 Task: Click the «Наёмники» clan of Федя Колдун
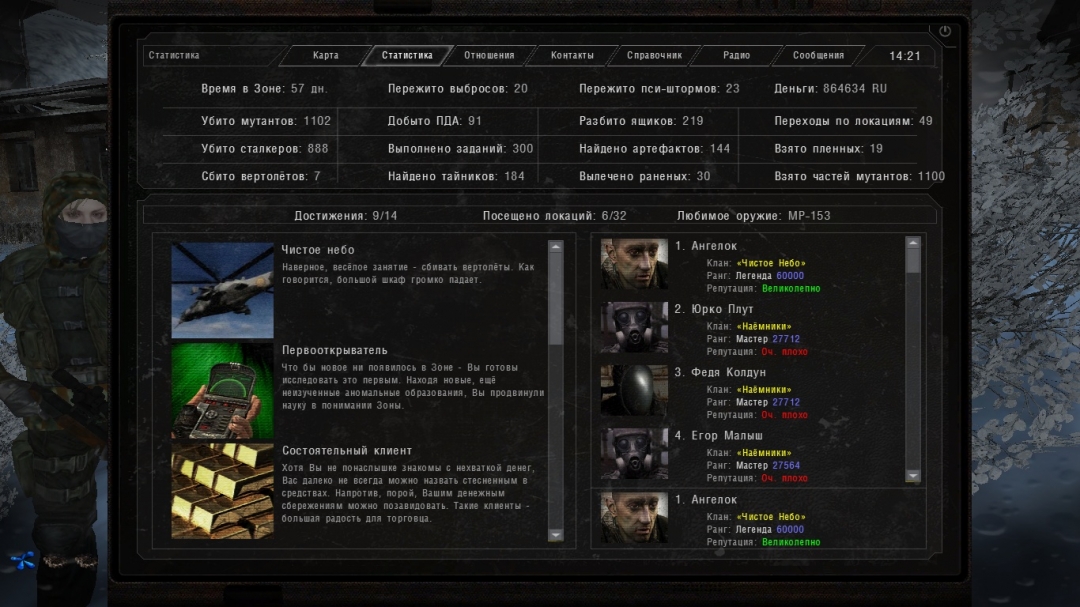pyautogui.click(x=764, y=390)
